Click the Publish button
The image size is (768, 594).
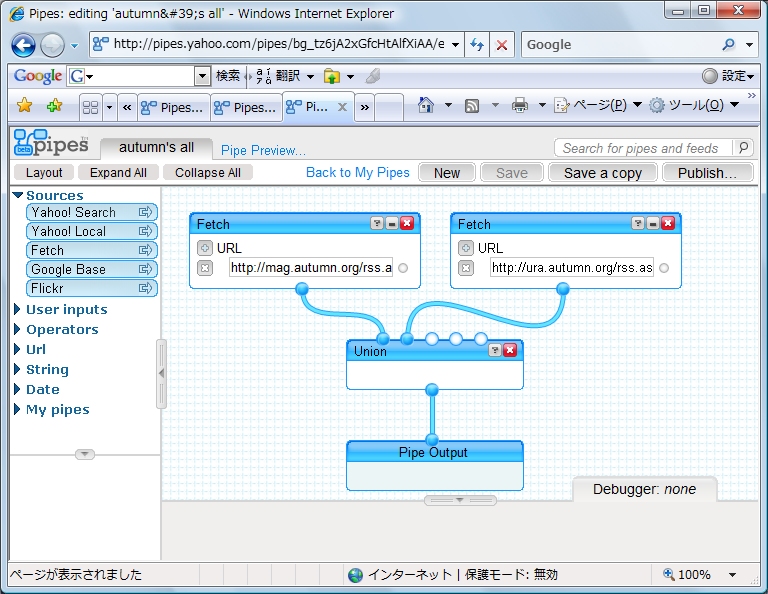(707, 172)
